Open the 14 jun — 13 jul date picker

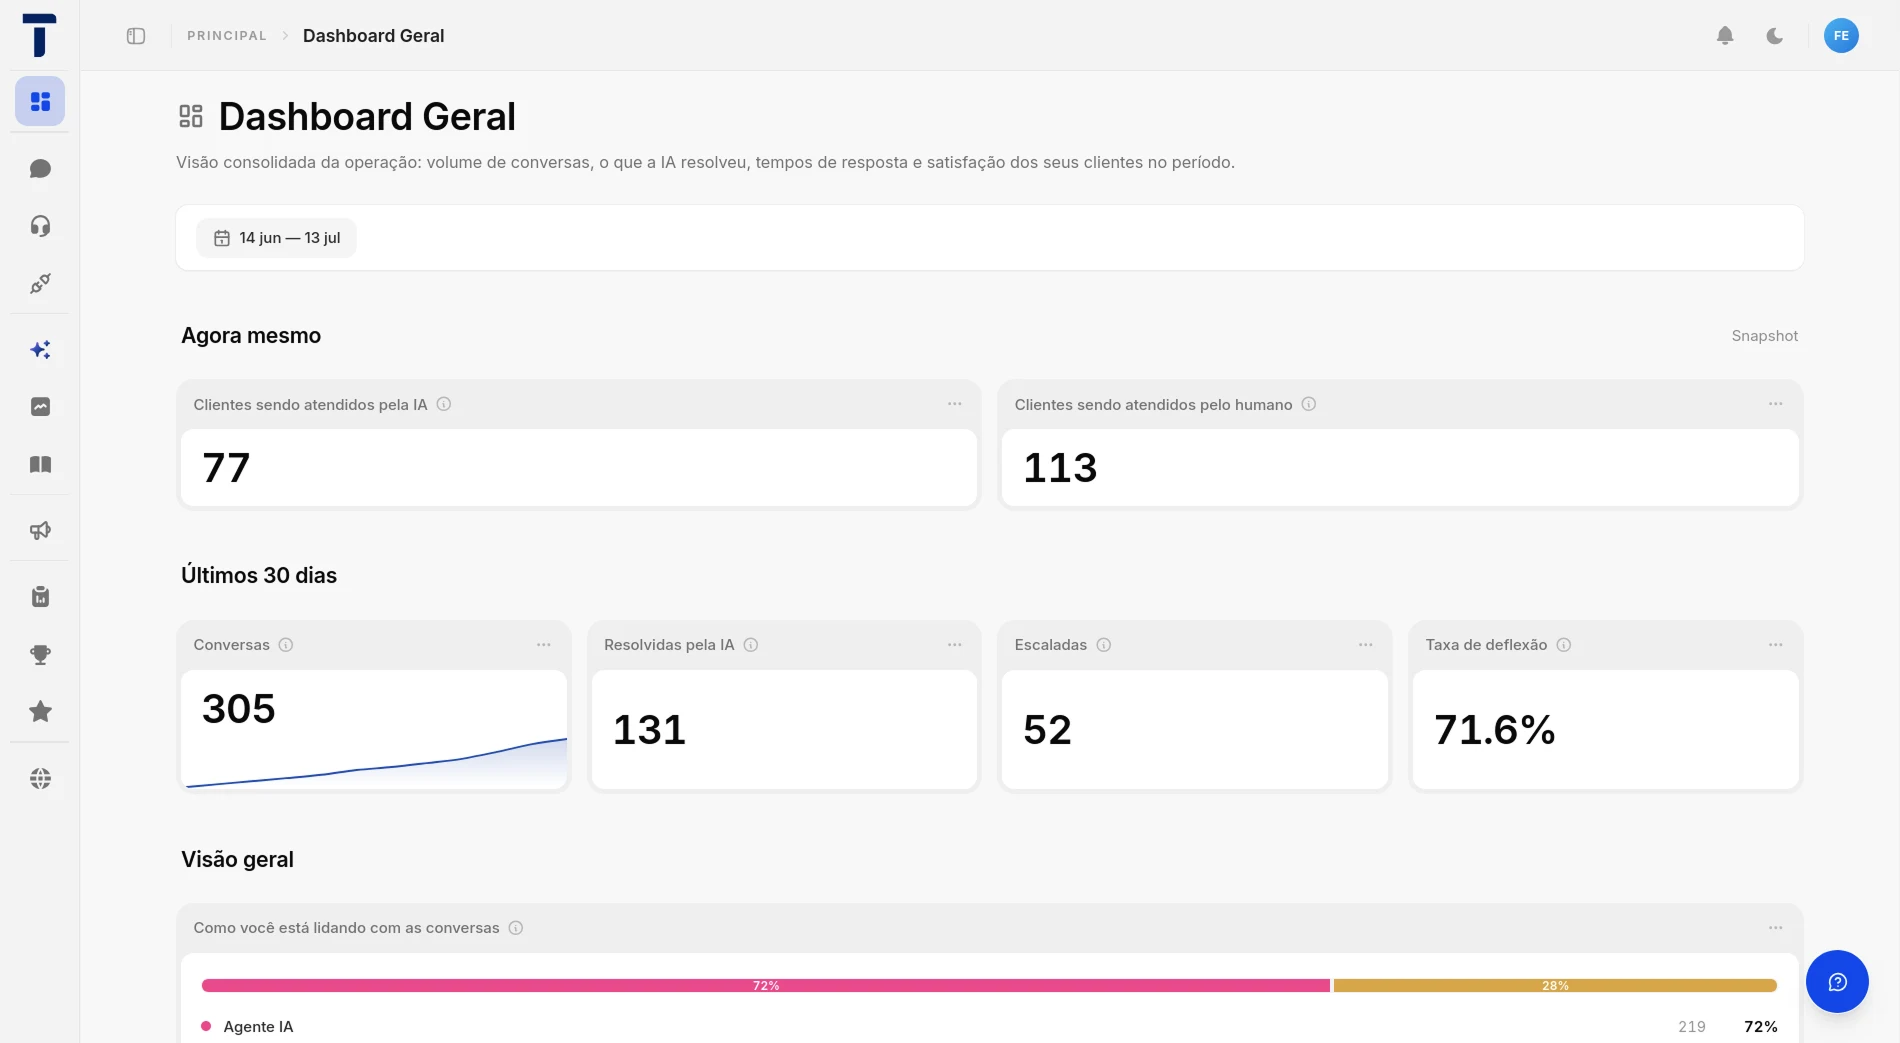click(x=277, y=238)
